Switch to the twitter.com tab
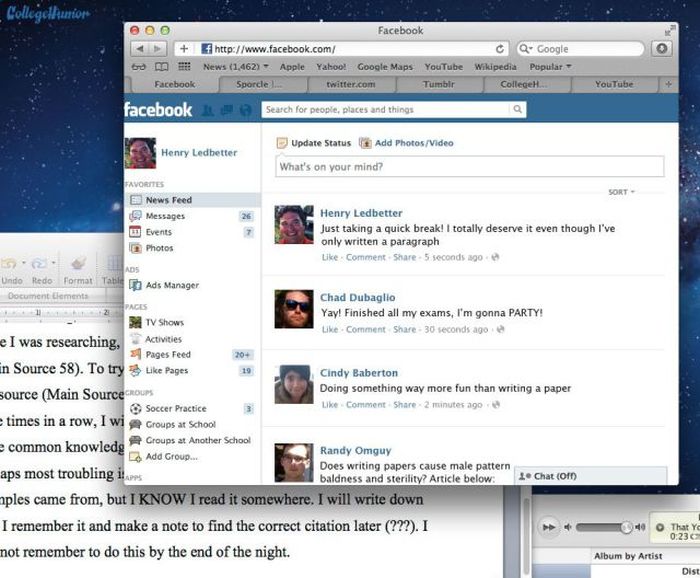This screenshot has width=700, height=578. click(351, 84)
